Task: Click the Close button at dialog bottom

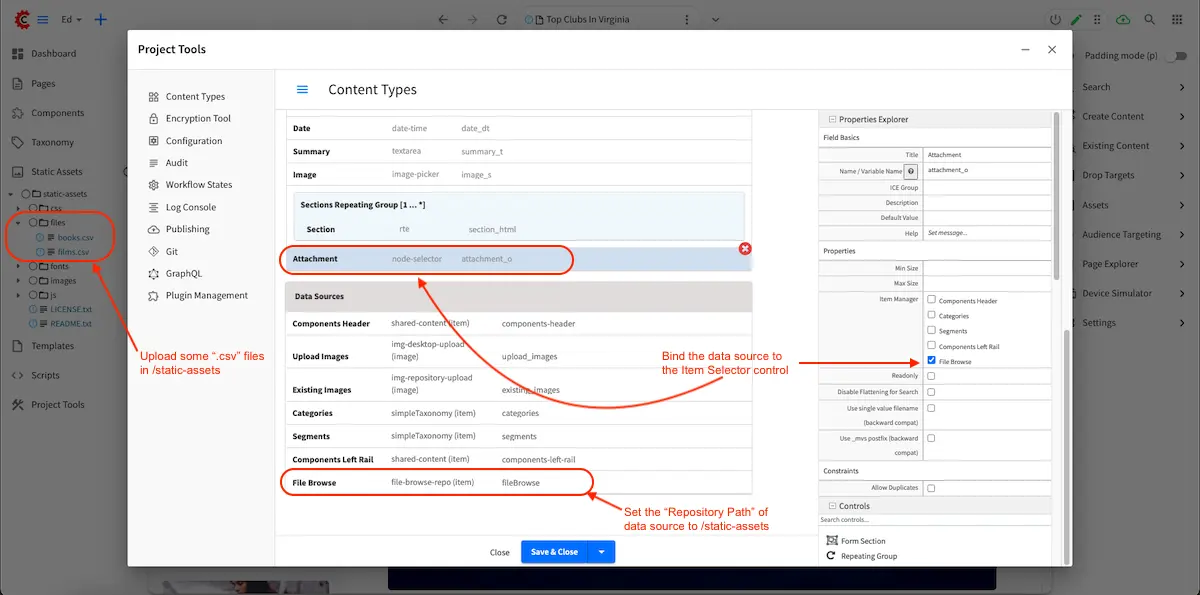Action: [x=499, y=552]
